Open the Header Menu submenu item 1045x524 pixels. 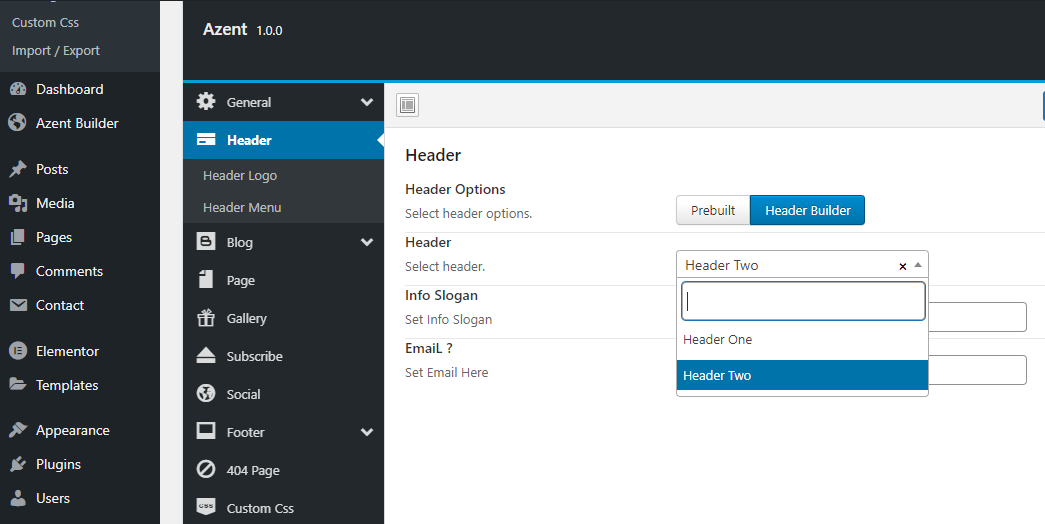click(242, 207)
